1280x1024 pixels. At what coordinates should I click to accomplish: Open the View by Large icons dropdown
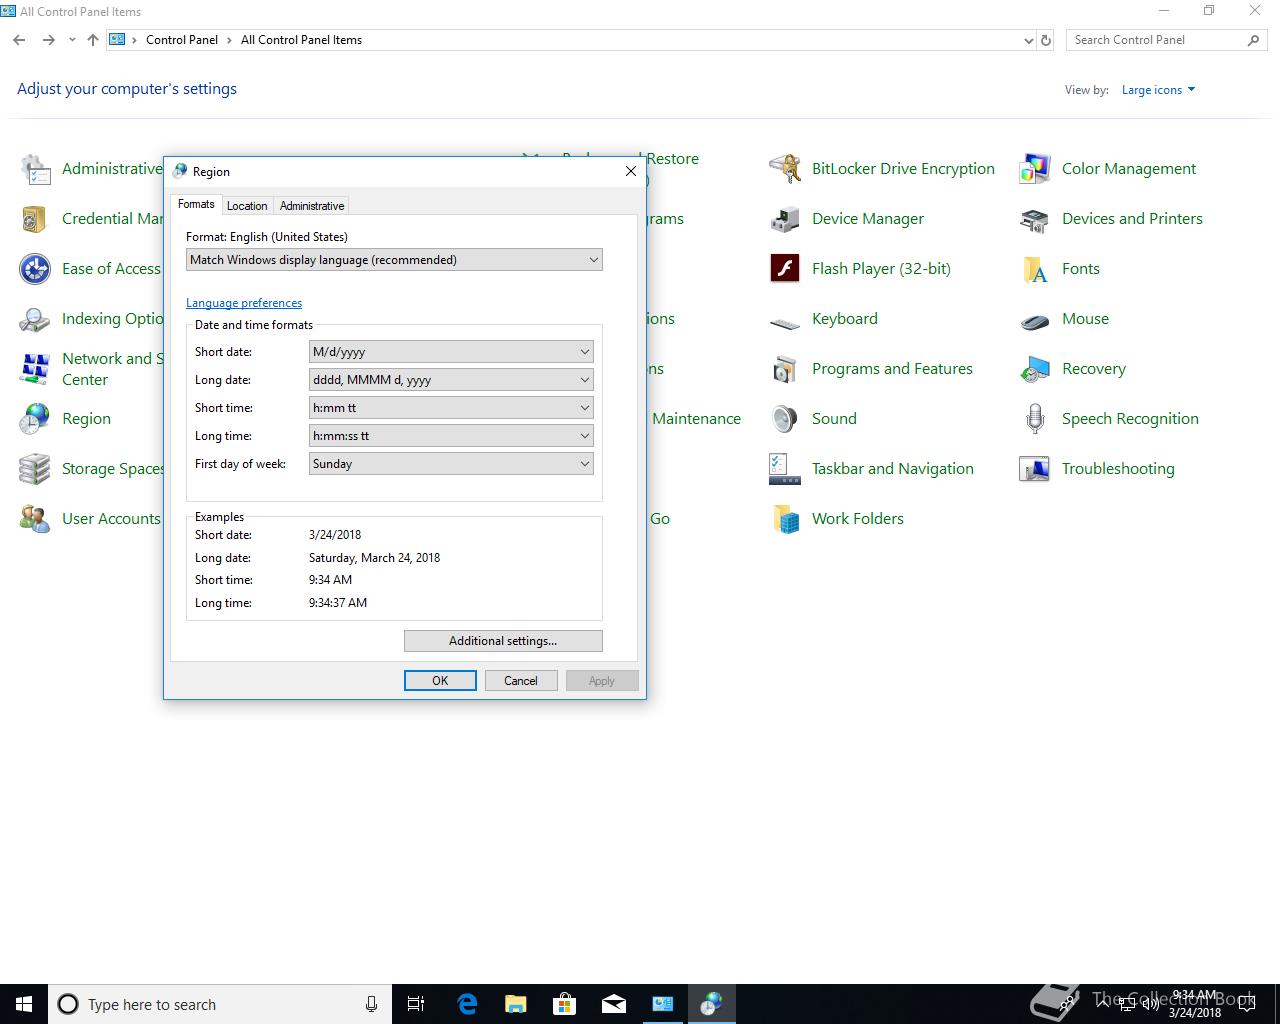click(x=1158, y=90)
